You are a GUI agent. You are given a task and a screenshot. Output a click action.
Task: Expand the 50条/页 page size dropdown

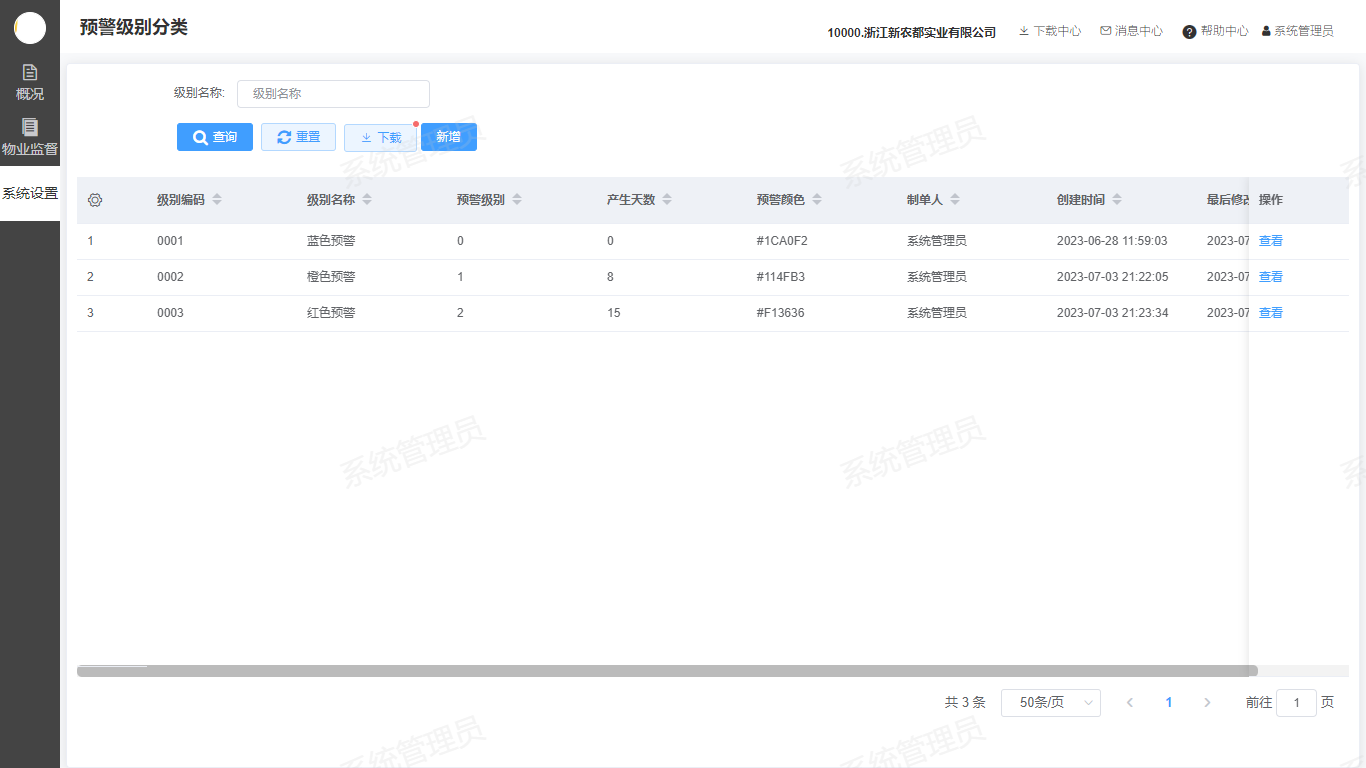pos(1050,703)
